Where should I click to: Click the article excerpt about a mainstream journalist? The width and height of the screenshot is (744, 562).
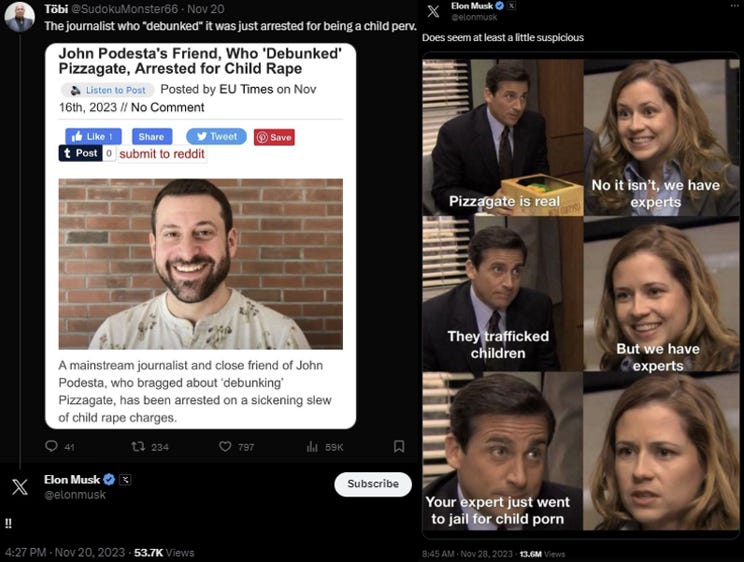[x=195, y=392]
